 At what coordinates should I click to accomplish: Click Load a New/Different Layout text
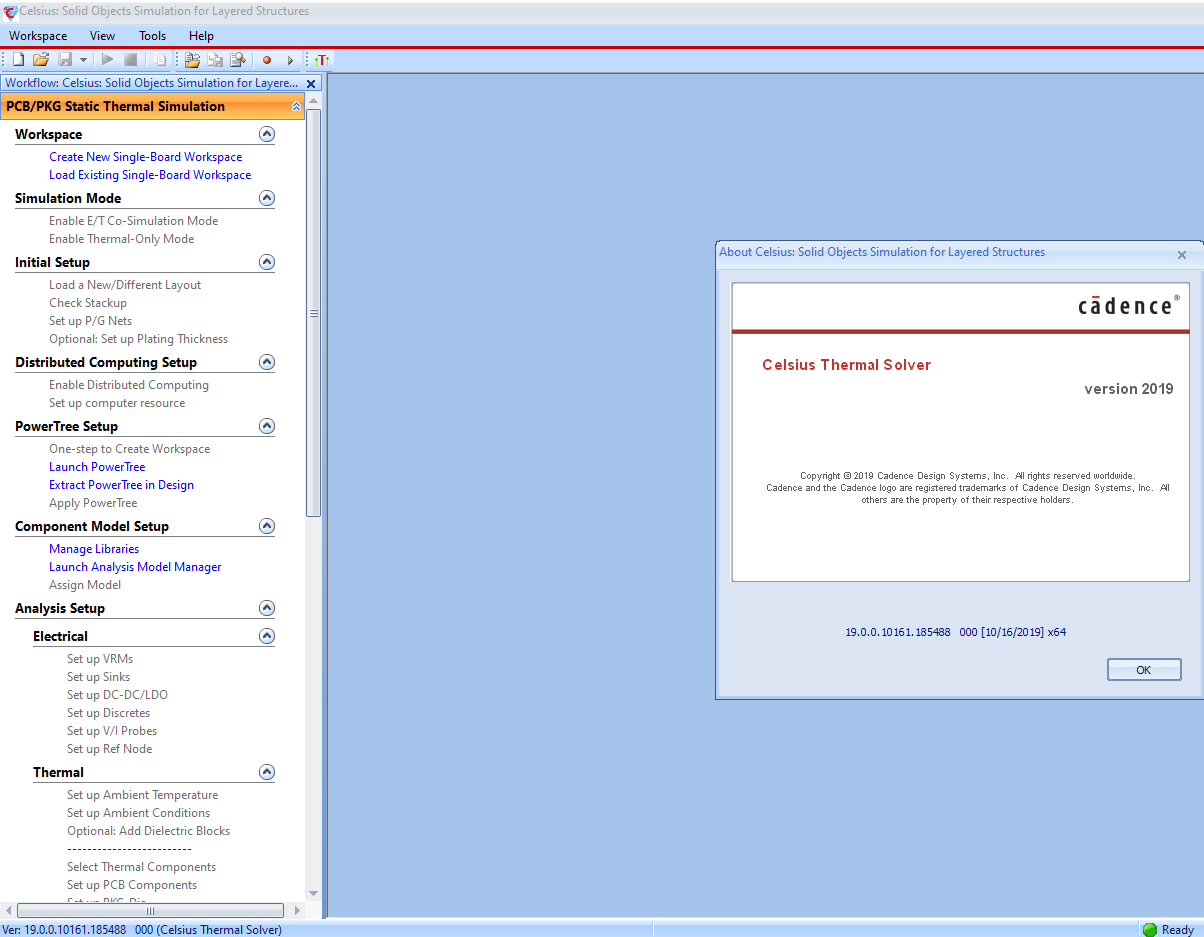(x=125, y=285)
